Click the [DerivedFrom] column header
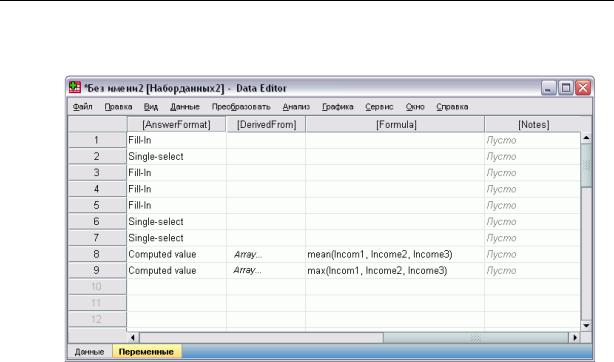Image resolution: width=614 pixels, height=362 pixels. 266,125
